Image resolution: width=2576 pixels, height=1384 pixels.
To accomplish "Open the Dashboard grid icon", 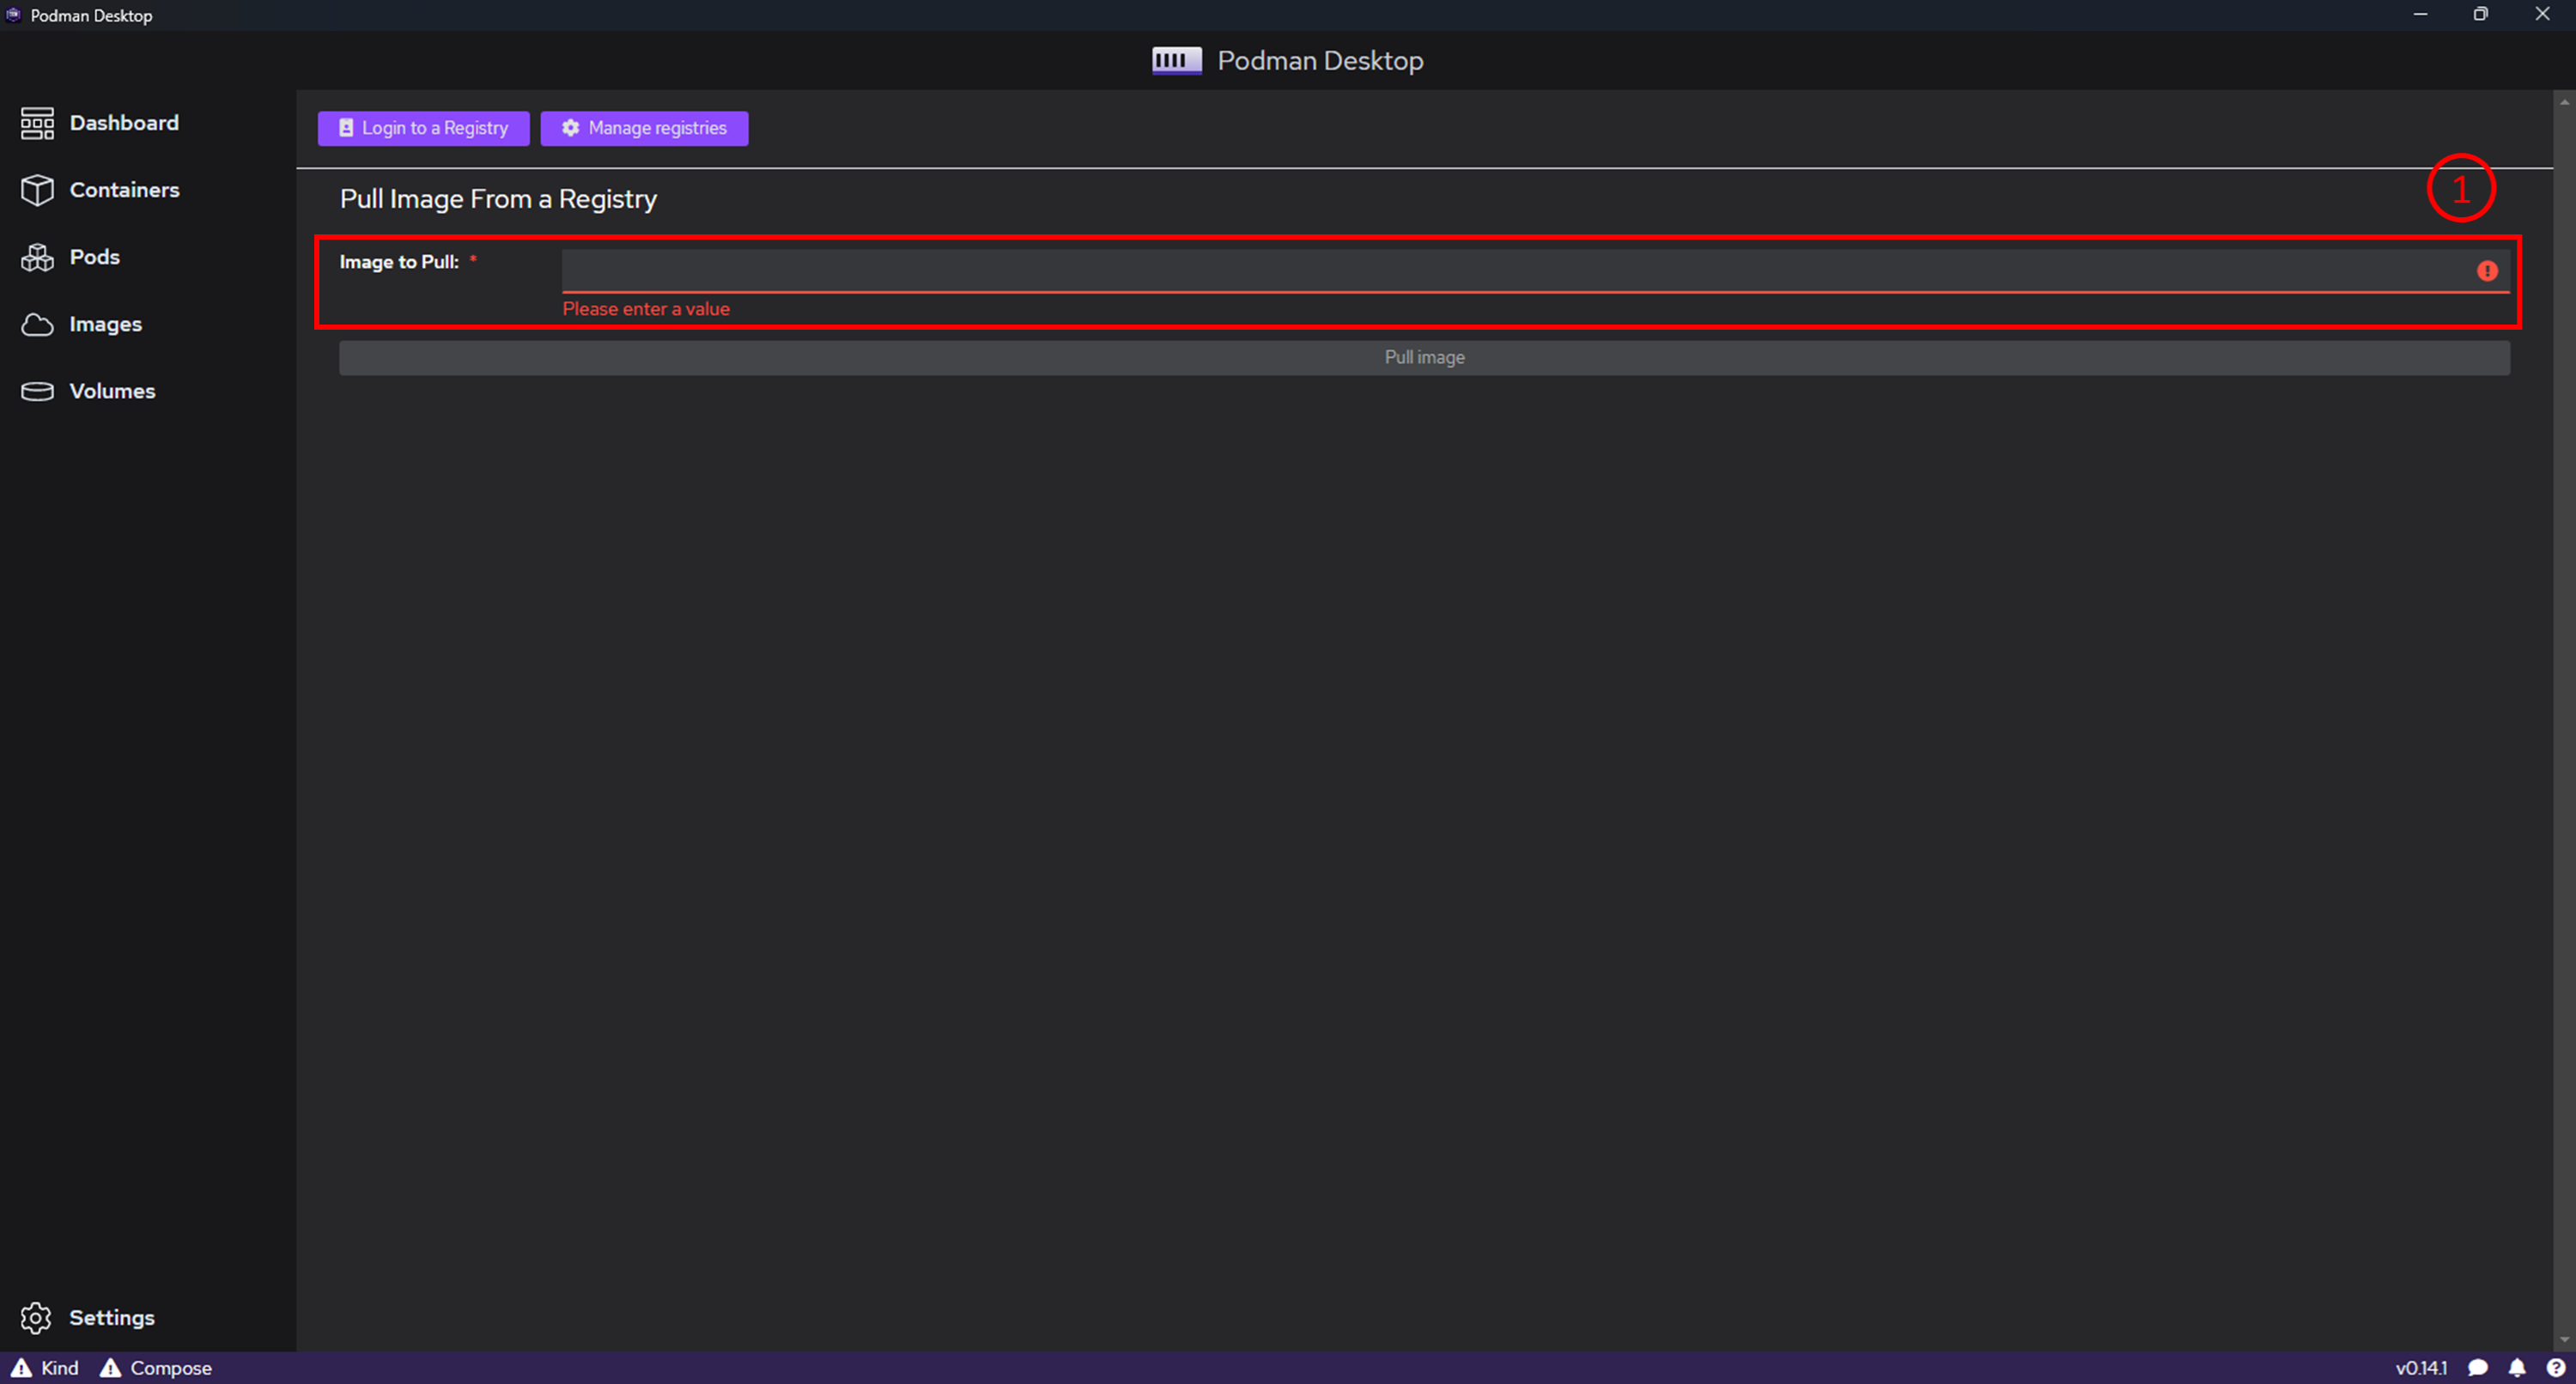I will tap(37, 123).
